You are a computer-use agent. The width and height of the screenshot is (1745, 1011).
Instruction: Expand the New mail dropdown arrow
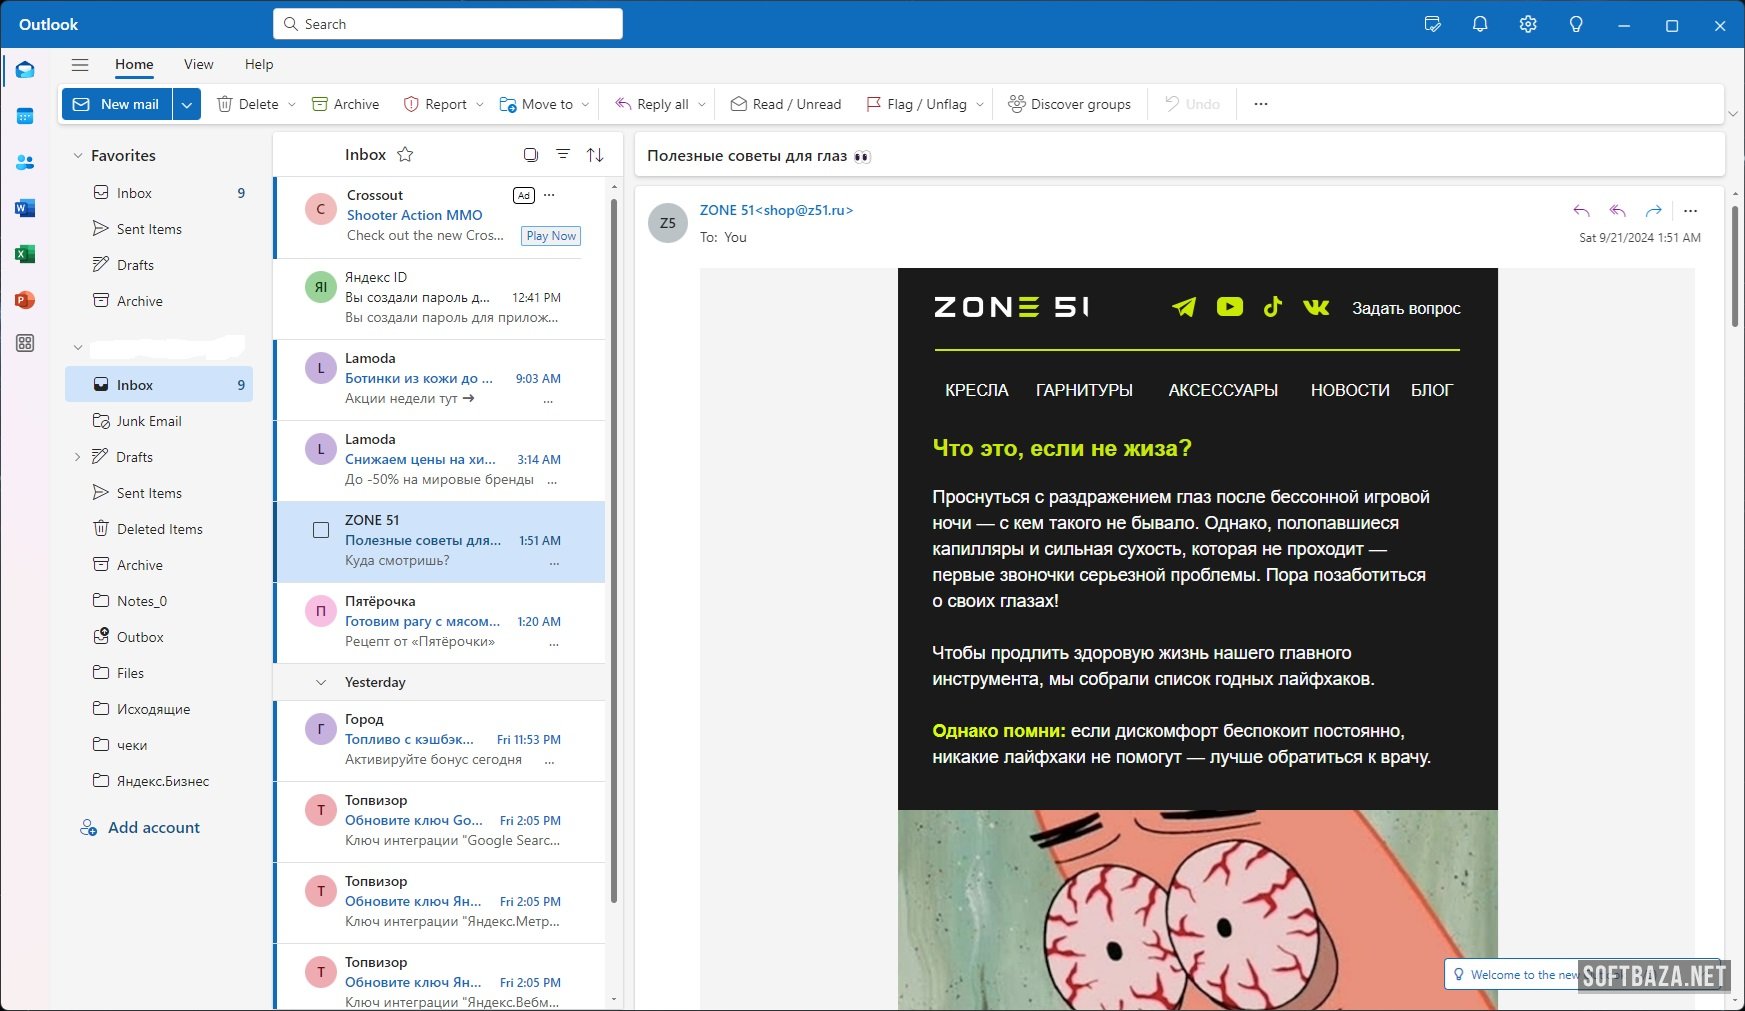[x=187, y=104]
